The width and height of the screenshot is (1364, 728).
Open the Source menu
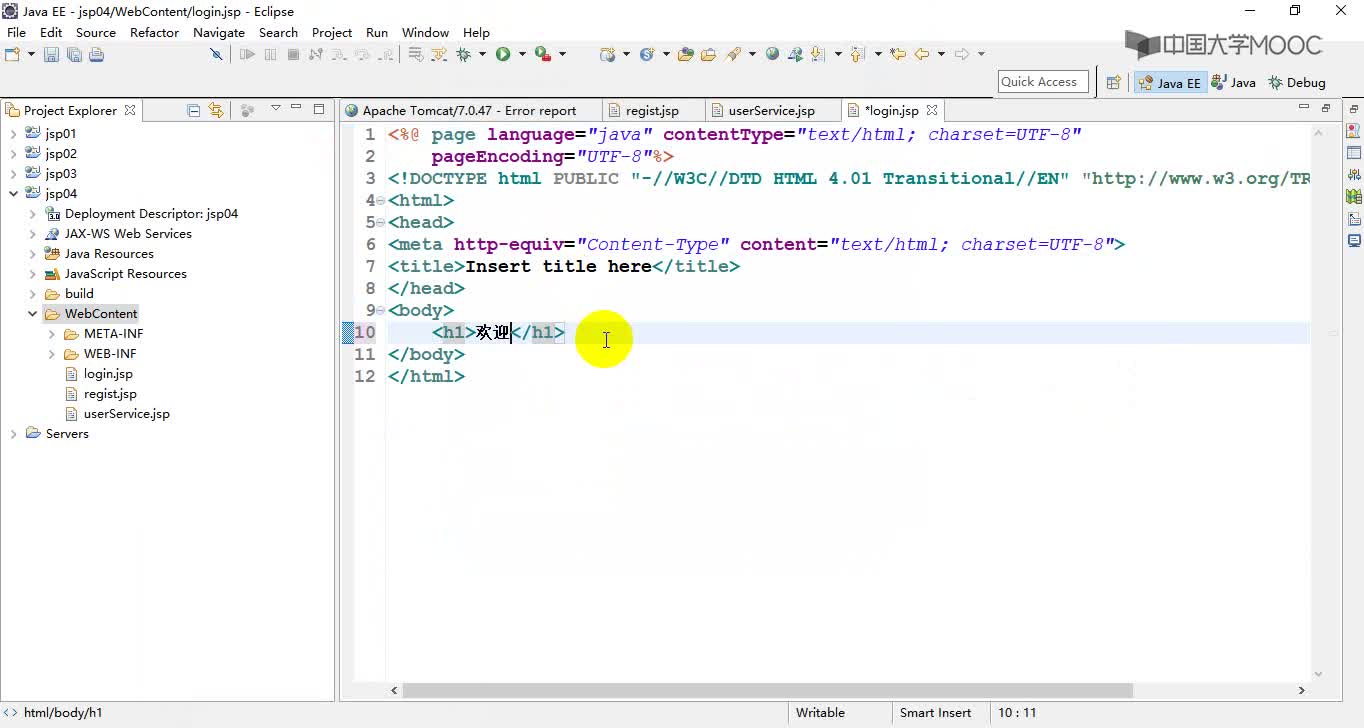pyautogui.click(x=96, y=32)
